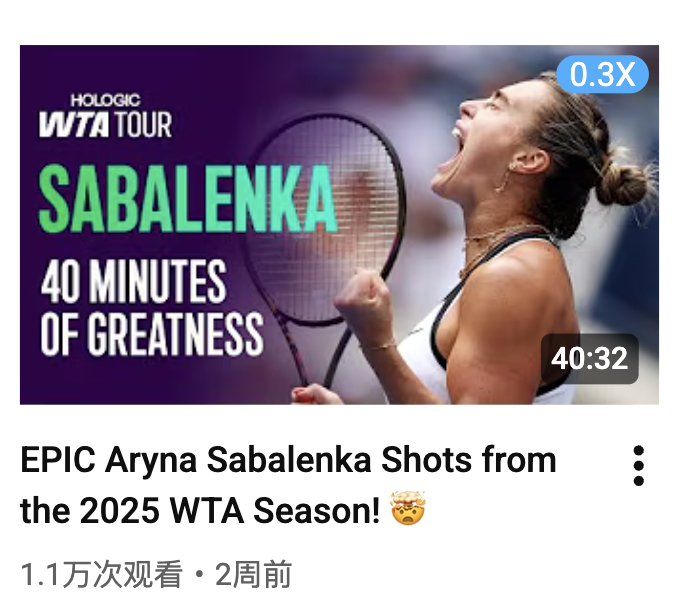Screen dimensions: 688x616
Task: Click the 1.1万次观看 view count
Action: point(101,574)
